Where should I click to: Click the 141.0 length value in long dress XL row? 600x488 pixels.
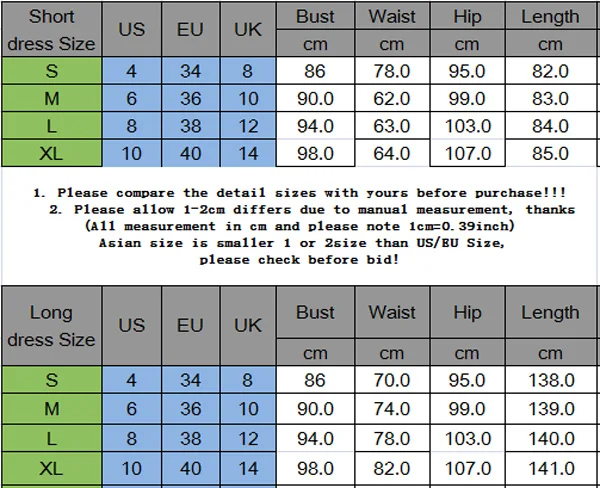click(551, 468)
